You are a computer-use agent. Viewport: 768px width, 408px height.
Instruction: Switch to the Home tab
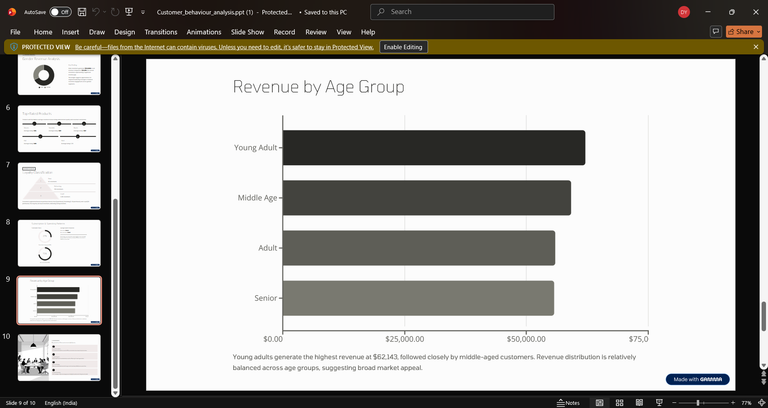tap(43, 32)
